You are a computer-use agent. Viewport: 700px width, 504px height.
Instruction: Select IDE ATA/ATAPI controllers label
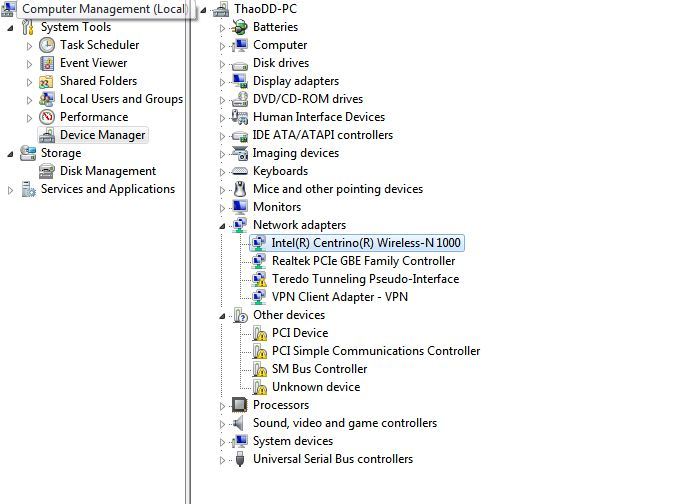pyautogui.click(x=323, y=135)
